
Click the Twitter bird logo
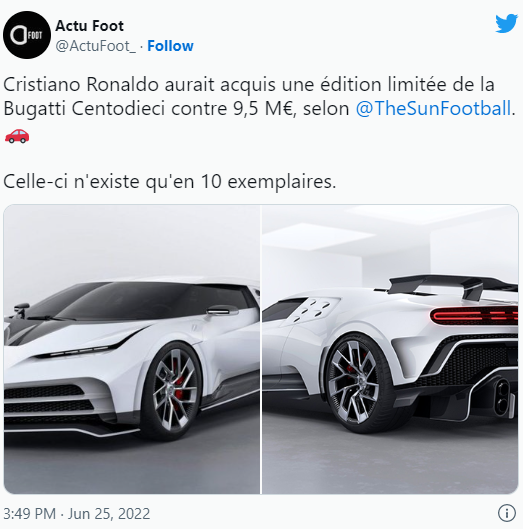click(x=506, y=23)
